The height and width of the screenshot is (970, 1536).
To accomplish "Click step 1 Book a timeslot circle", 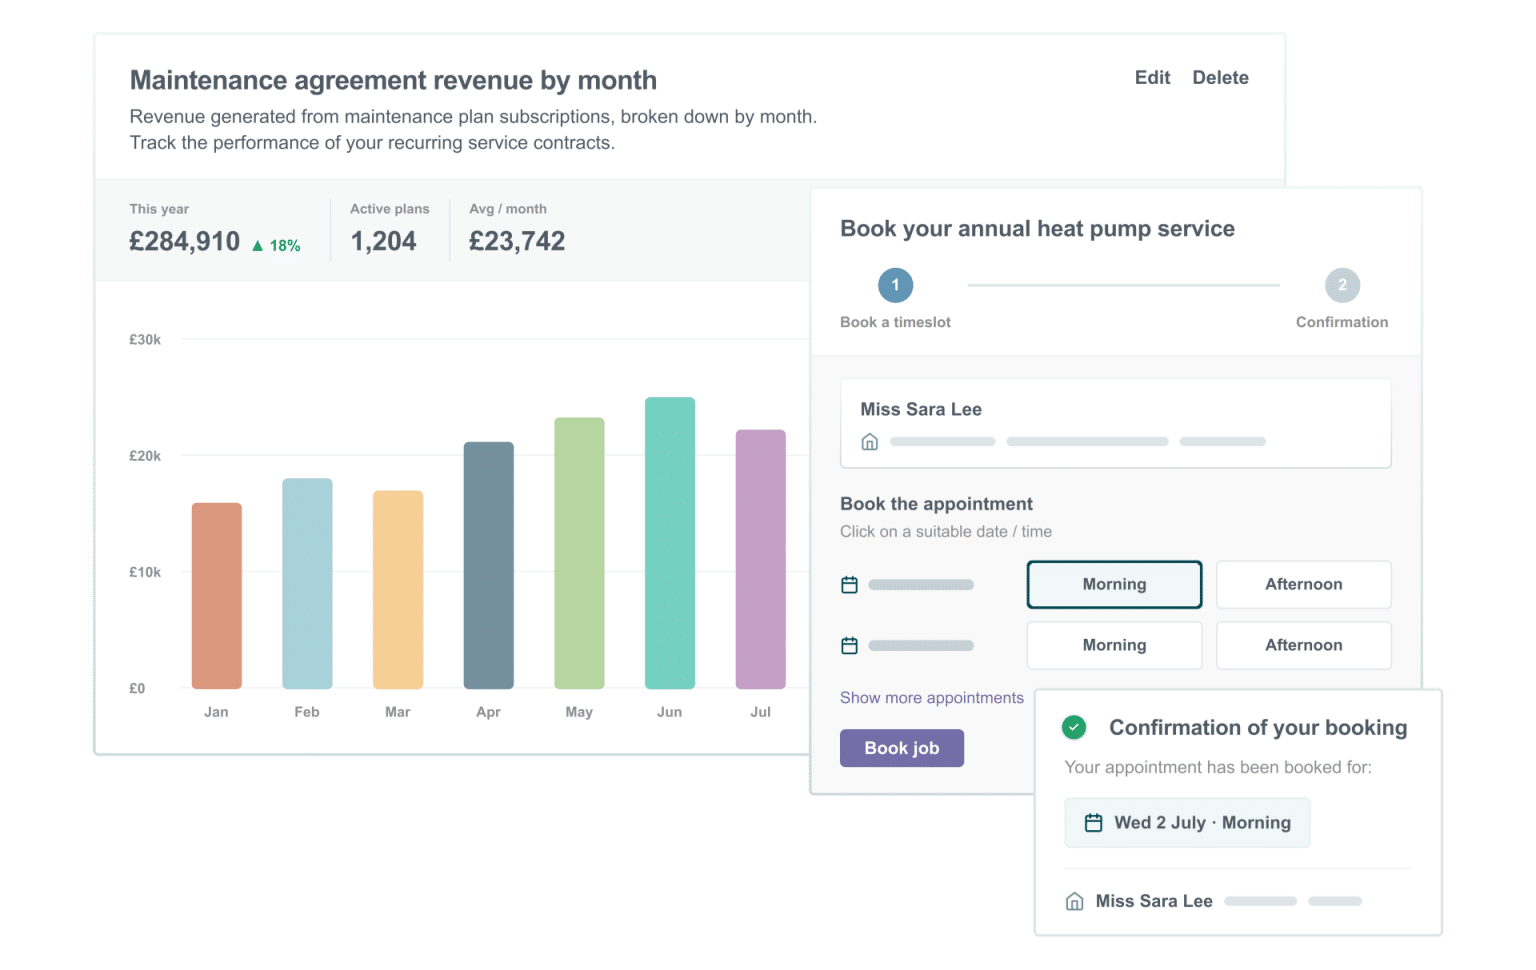I will point(895,285).
